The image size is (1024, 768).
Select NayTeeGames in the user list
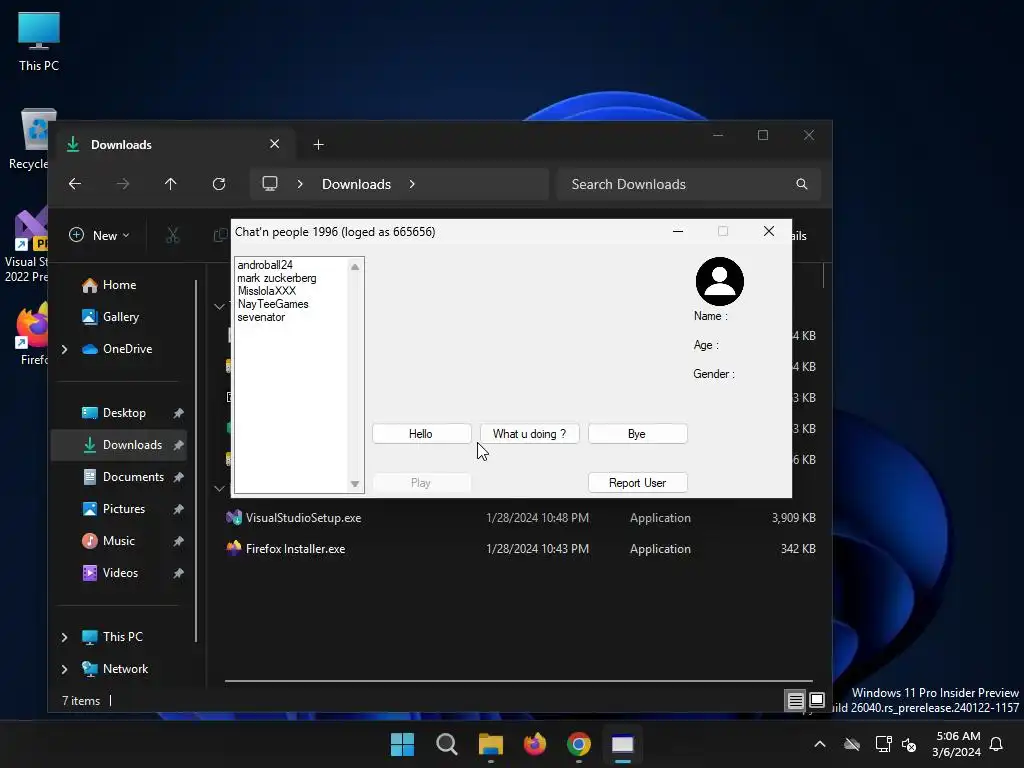pos(273,304)
